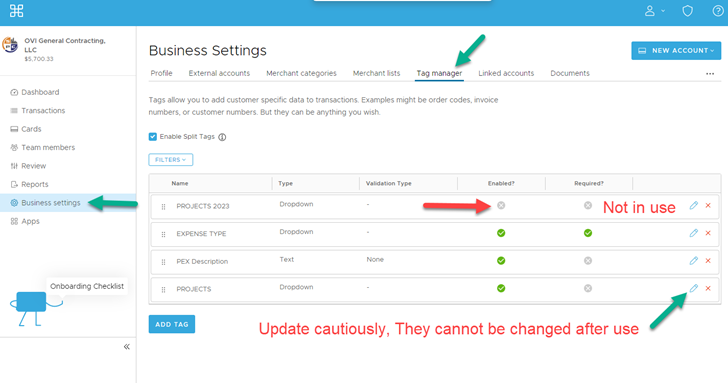Switch to the Profile tab
728x383 pixels.
162,73
